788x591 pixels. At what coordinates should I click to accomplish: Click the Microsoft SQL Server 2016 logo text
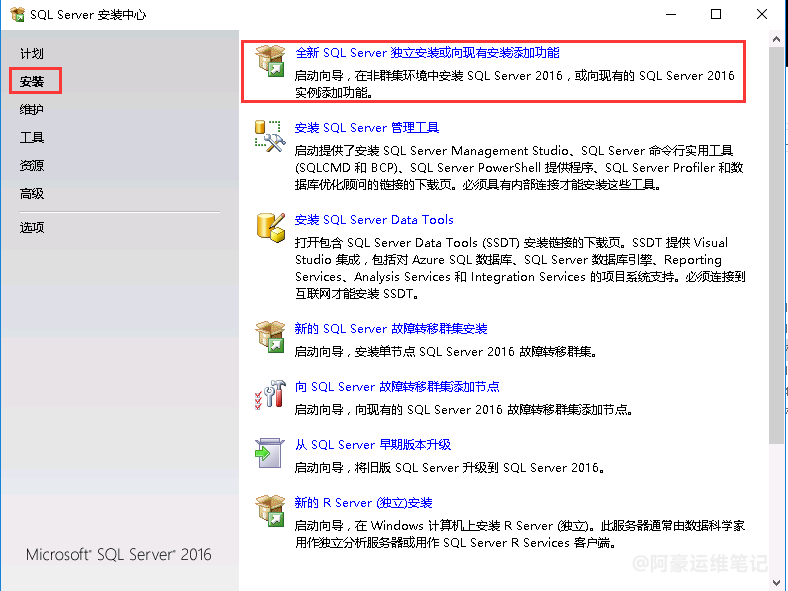pyautogui.click(x=119, y=554)
